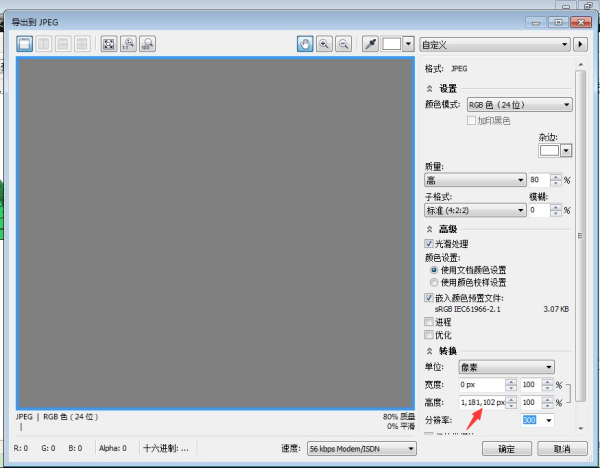Open the 颜色模式 RGB dropdown
The image size is (600, 468).
coord(519,105)
